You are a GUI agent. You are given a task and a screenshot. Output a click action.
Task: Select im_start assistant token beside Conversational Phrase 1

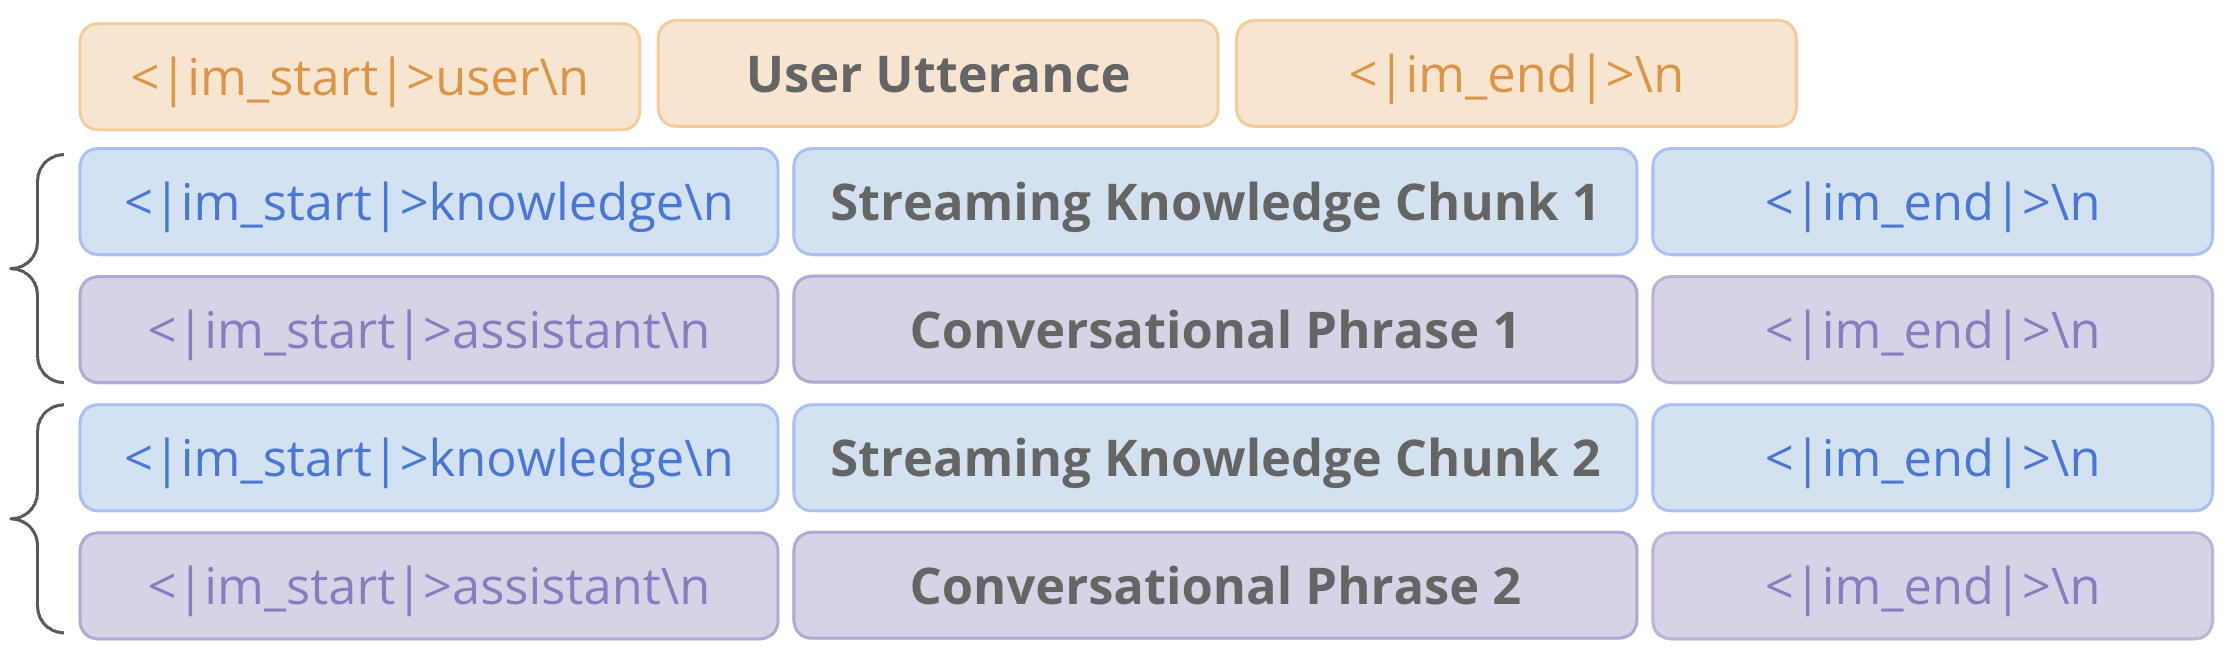click(428, 330)
